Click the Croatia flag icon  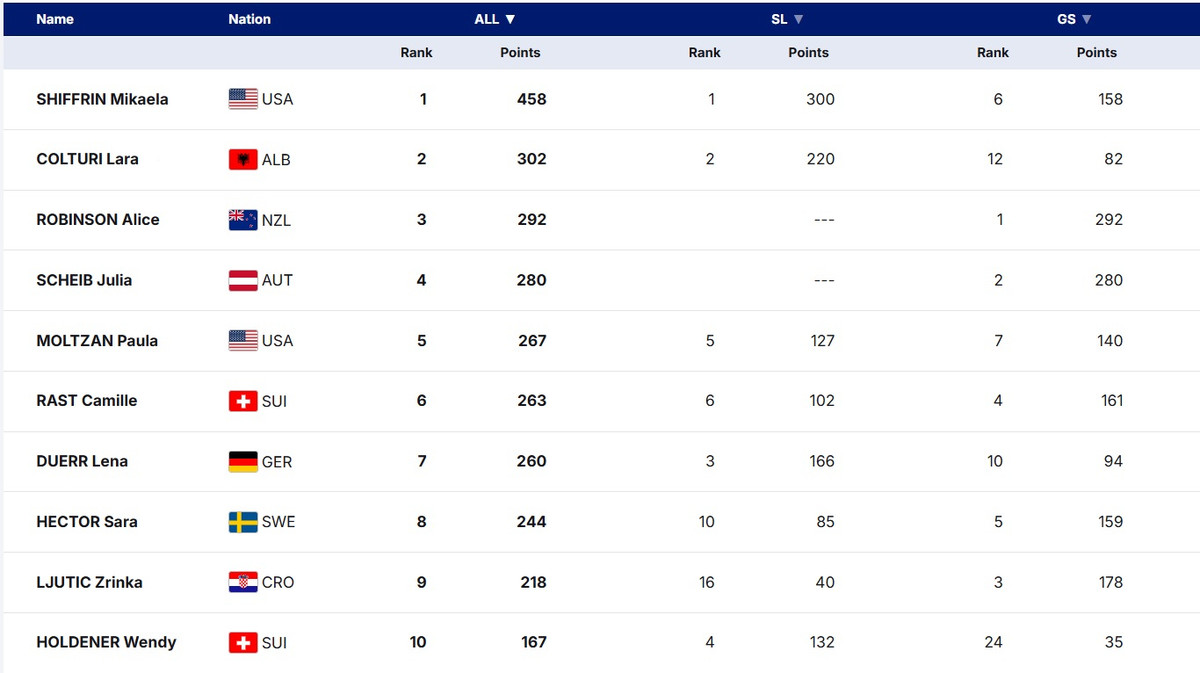point(243,582)
